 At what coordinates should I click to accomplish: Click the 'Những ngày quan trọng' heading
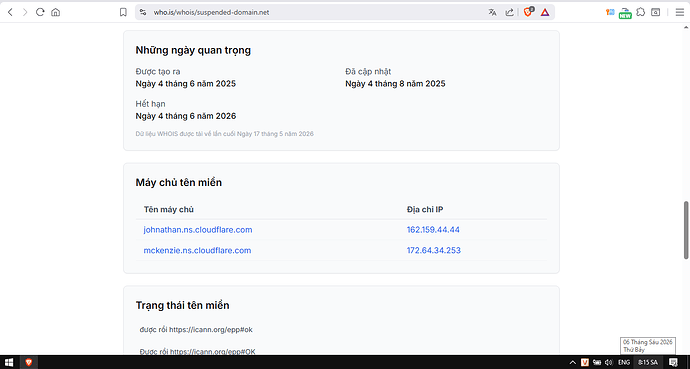click(193, 50)
